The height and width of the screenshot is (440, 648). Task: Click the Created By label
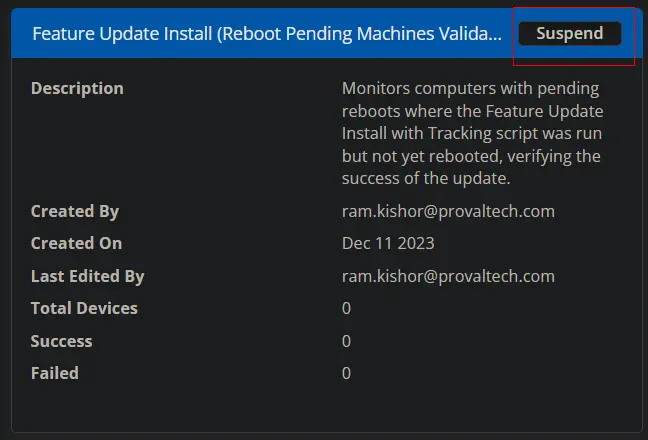(75, 212)
